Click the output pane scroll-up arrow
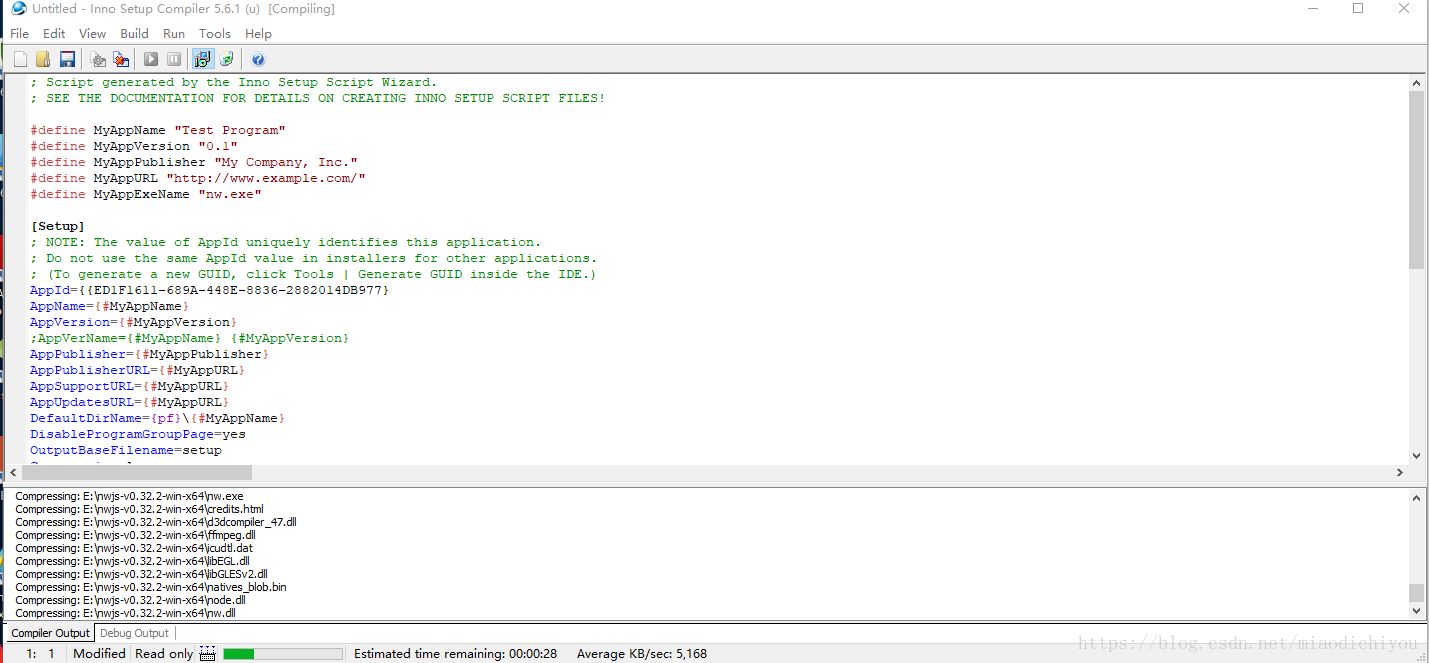Screen dimensions: 1429x663 tap(1416, 497)
